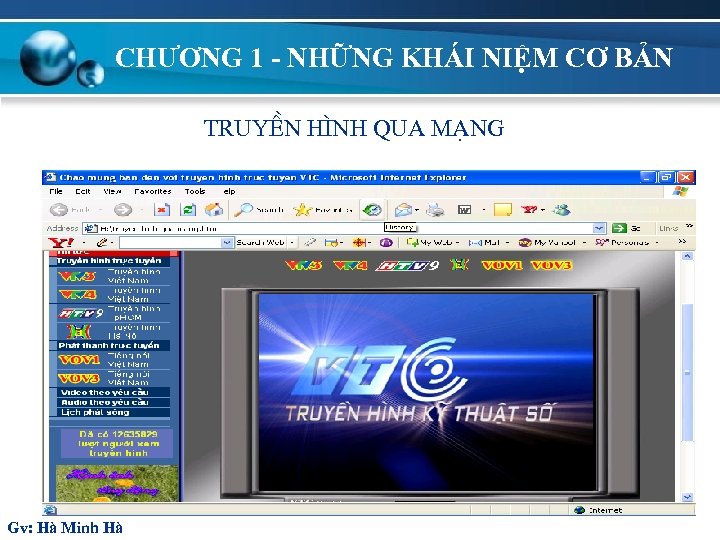Screen dimensions: 720x540
Task: Click HTV9 logo in left sidebar
Action: [81, 313]
